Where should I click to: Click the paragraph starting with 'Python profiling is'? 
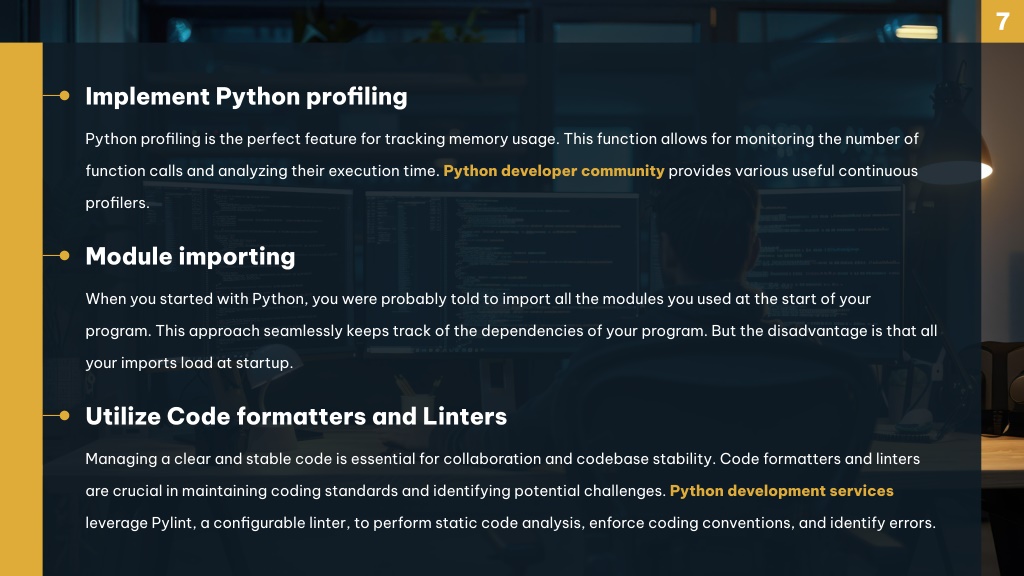click(x=502, y=171)
